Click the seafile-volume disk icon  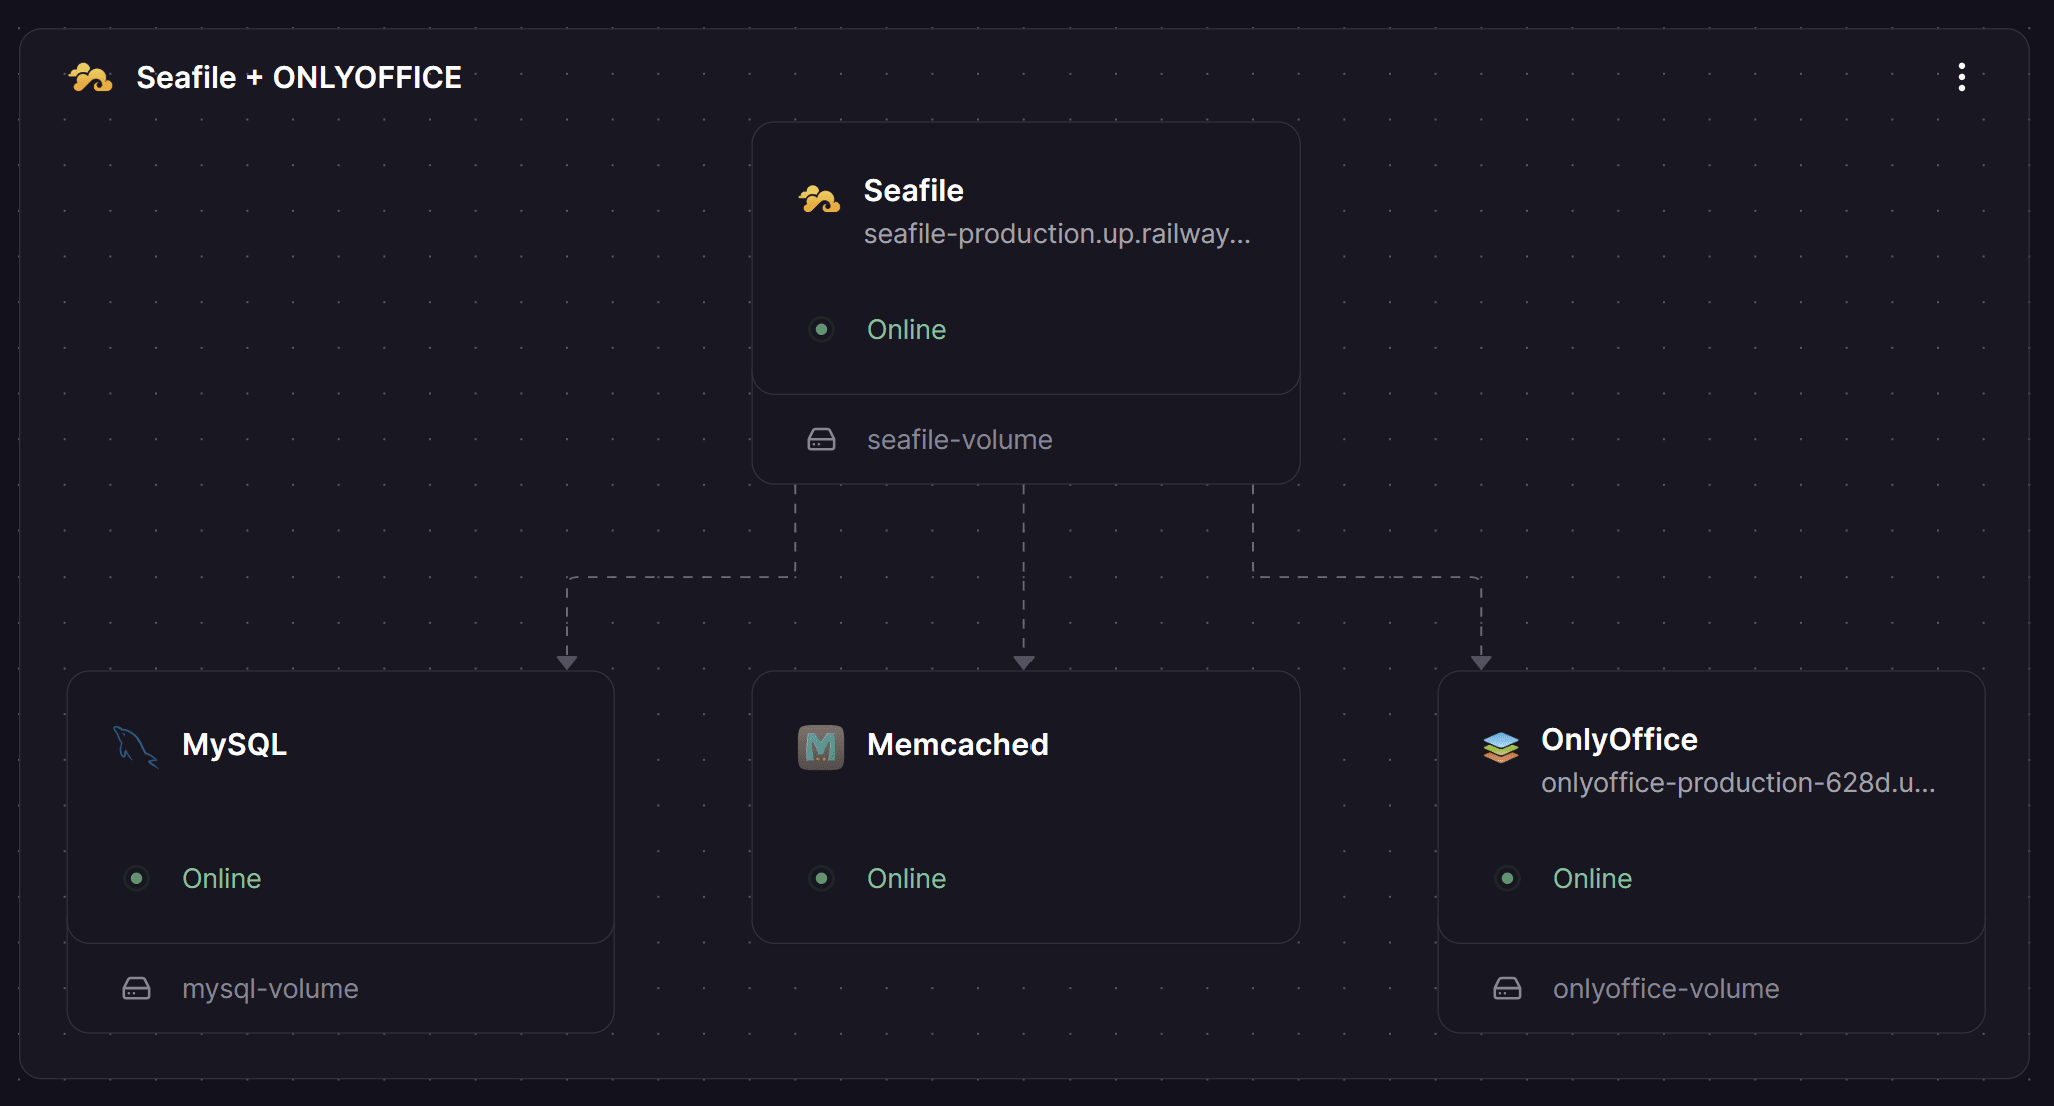(821, 440)
